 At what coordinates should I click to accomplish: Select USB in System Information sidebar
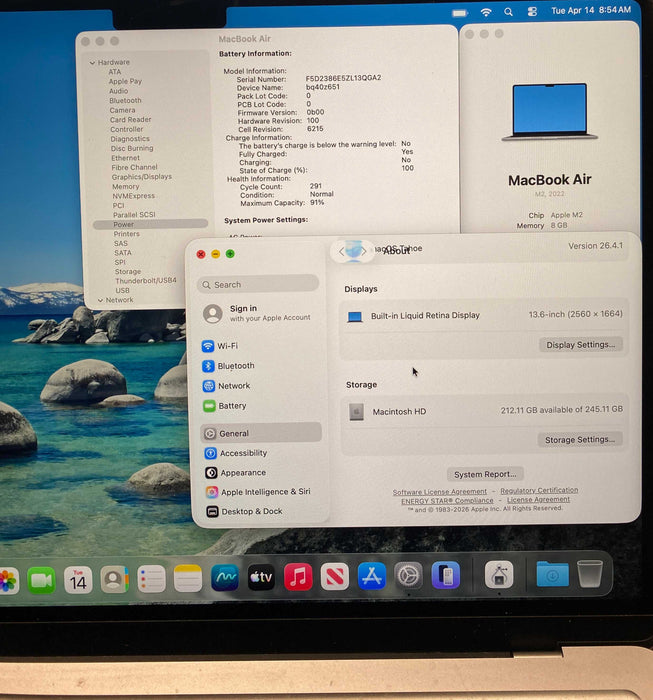coord(122,290)
